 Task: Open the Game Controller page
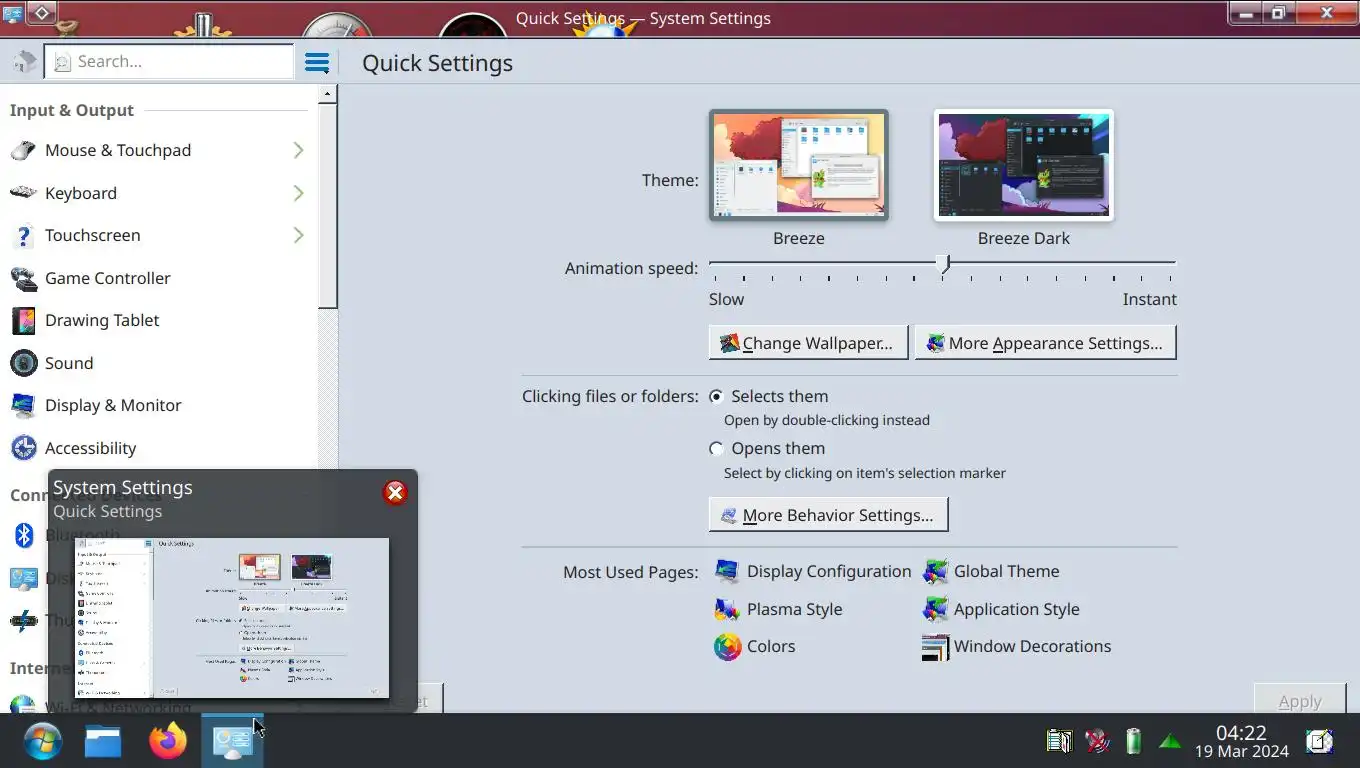click(158, 278)
